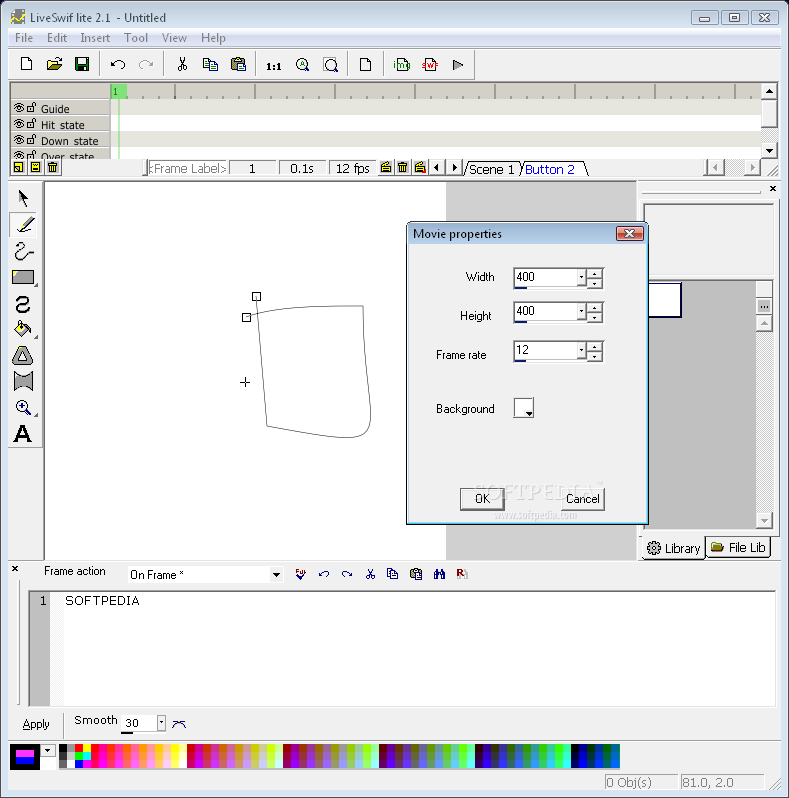Open the Frame rate dropdown arrow
The height and width of the screenshot is (798, 789).
(x=581, y=350)
